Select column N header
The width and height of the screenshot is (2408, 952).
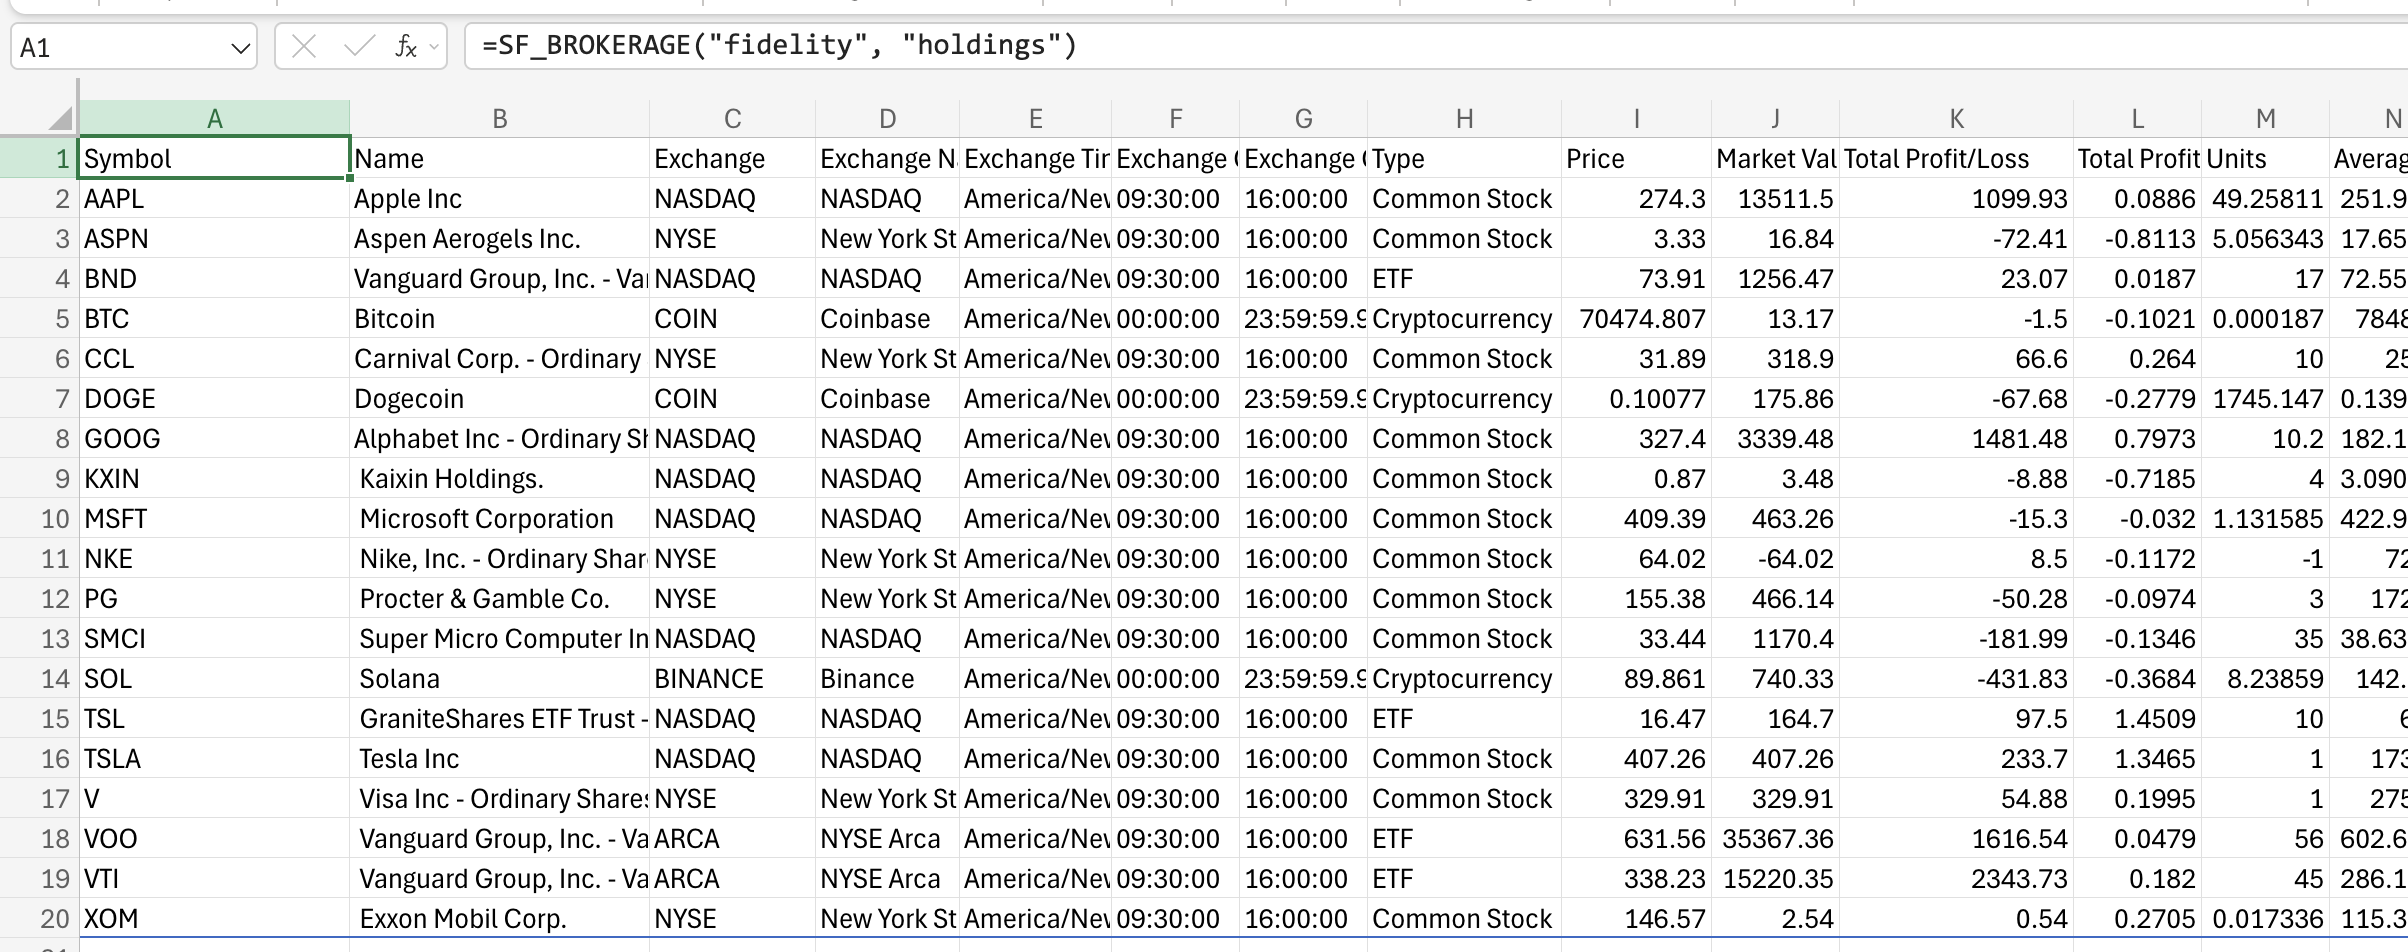point(2394,117)
